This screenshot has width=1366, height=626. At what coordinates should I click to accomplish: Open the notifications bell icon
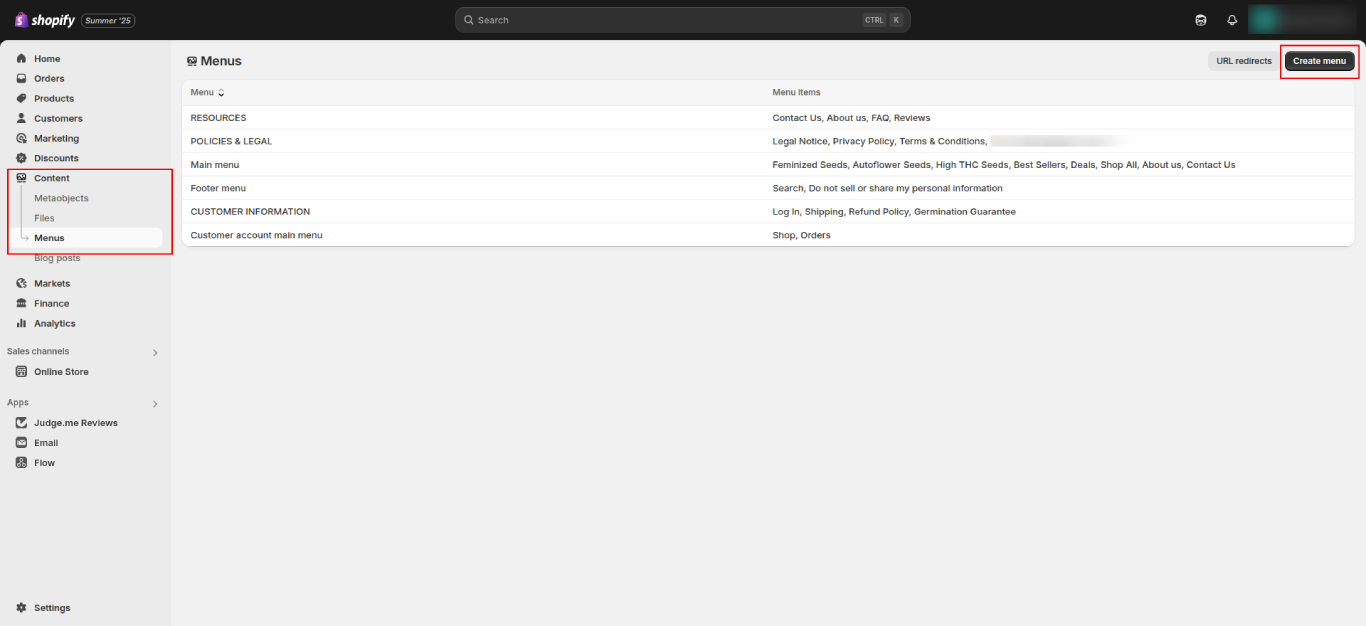1232,20
